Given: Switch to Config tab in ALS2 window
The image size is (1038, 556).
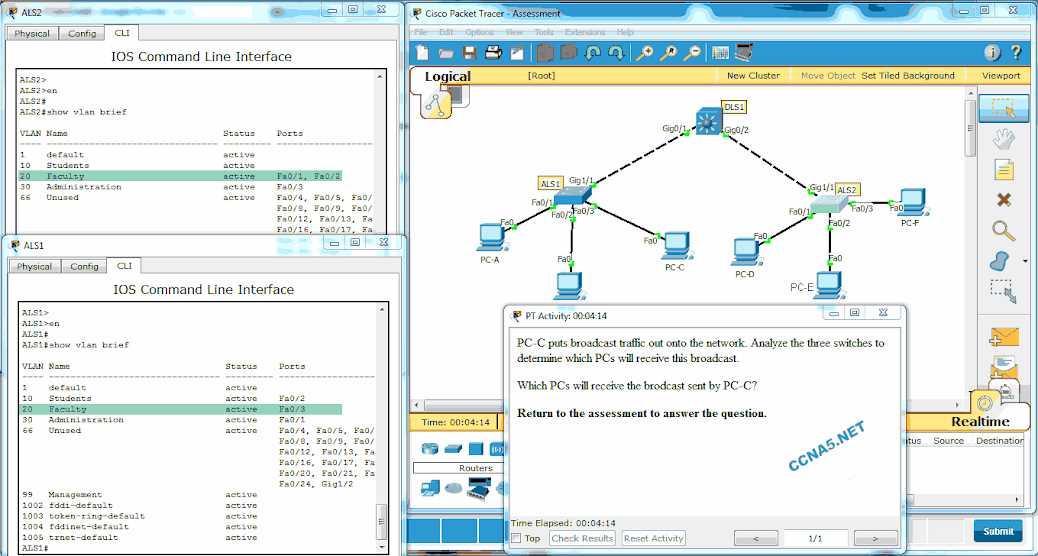Looking at the screenshot, I should (82, 33).
